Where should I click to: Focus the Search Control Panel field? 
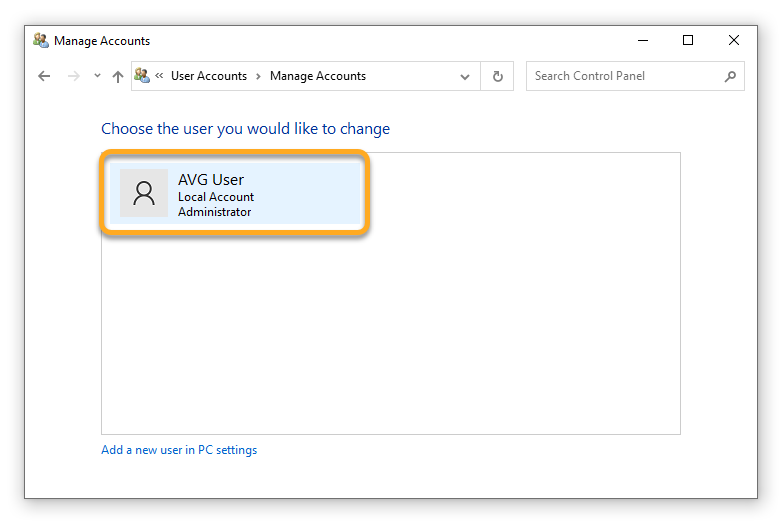pyautogui.click(x=620, y=76)
